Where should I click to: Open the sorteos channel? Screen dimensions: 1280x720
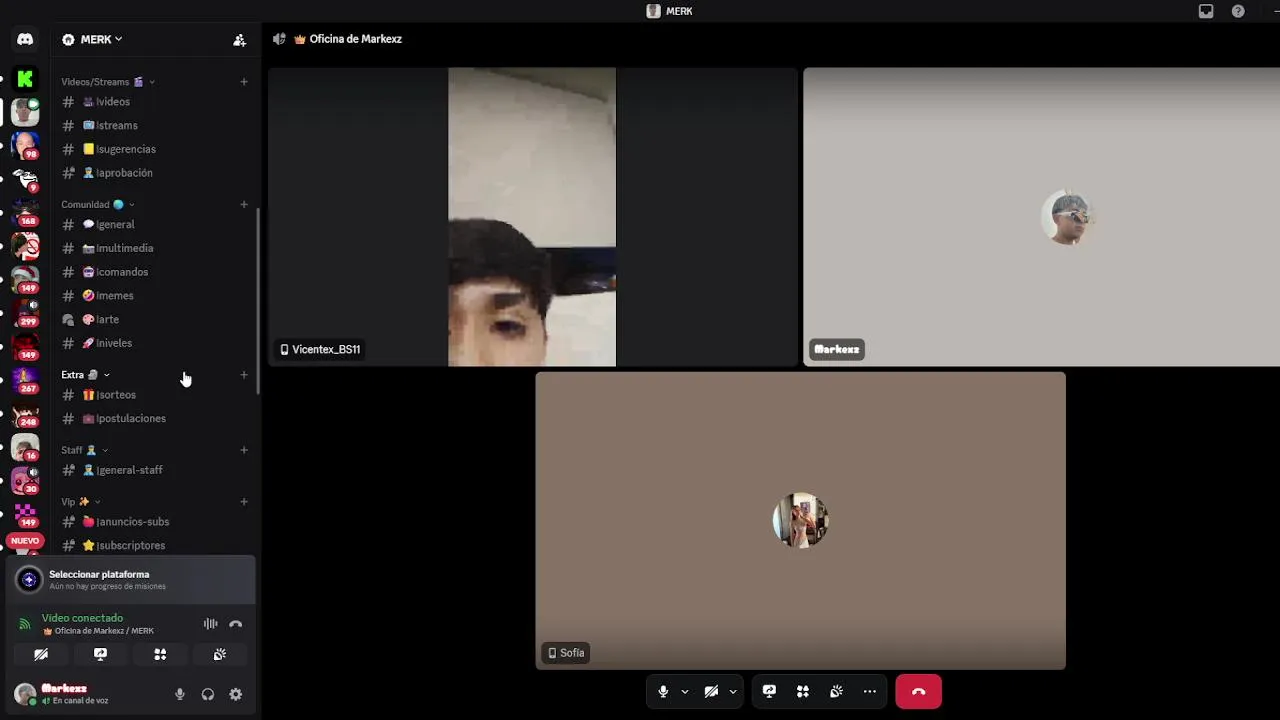click(155, 395)
